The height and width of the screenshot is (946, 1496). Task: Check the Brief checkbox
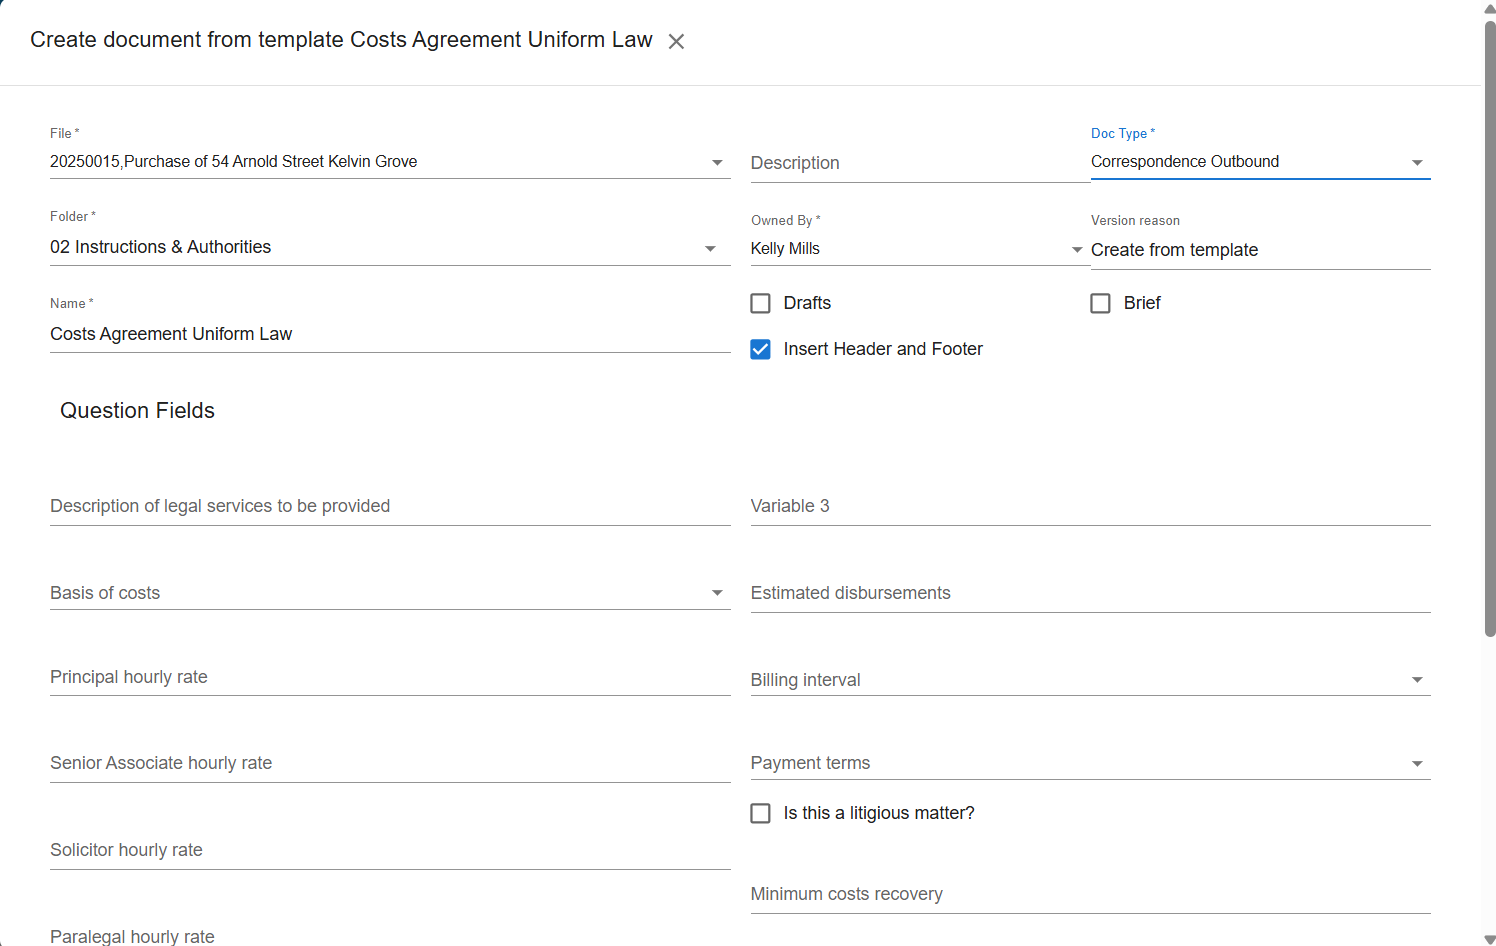pos(1100,303)
